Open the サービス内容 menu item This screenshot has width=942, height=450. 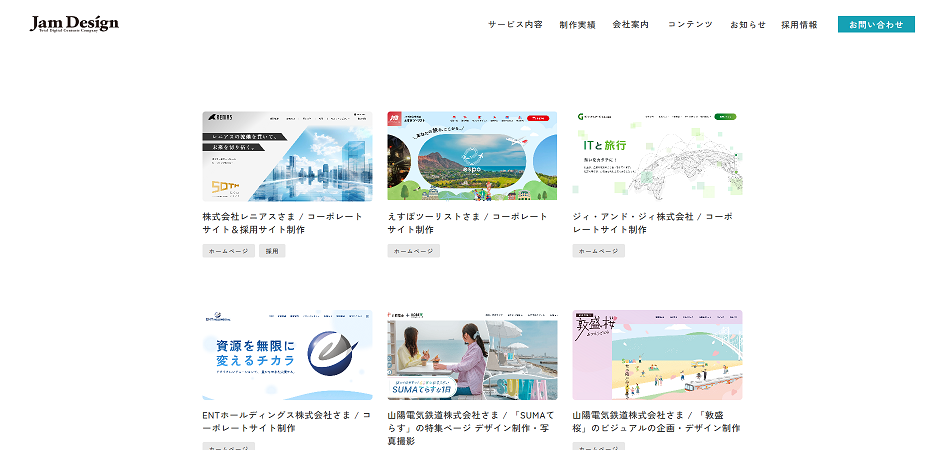click(515, 24)
